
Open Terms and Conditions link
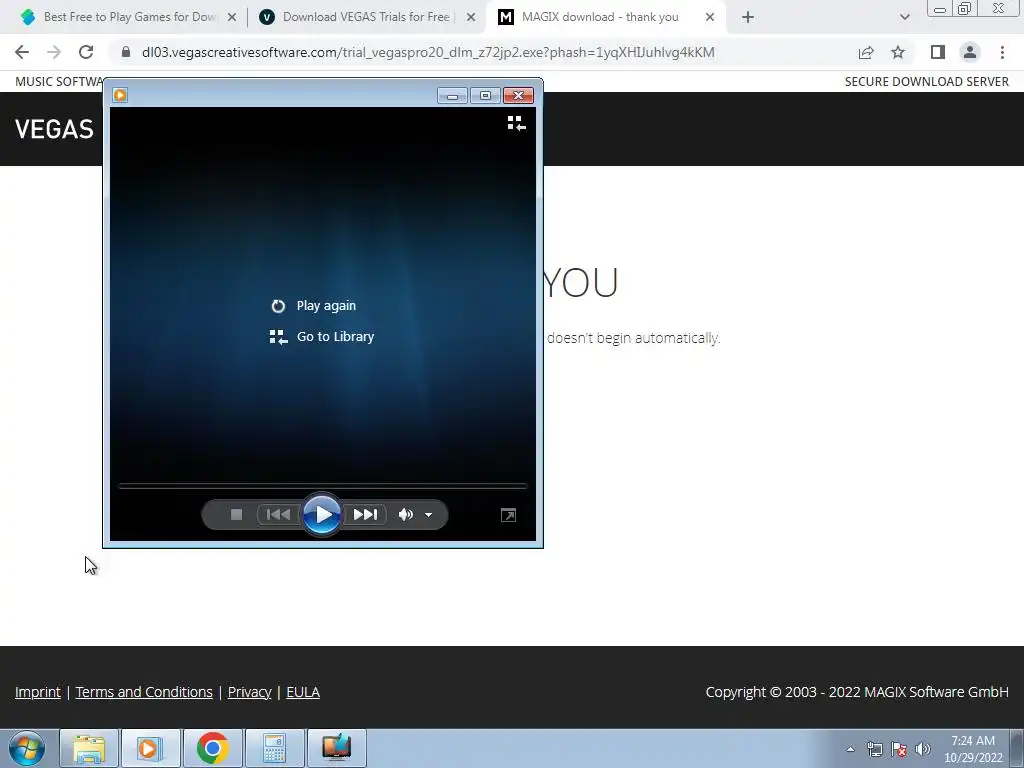(x=144, y=692)
